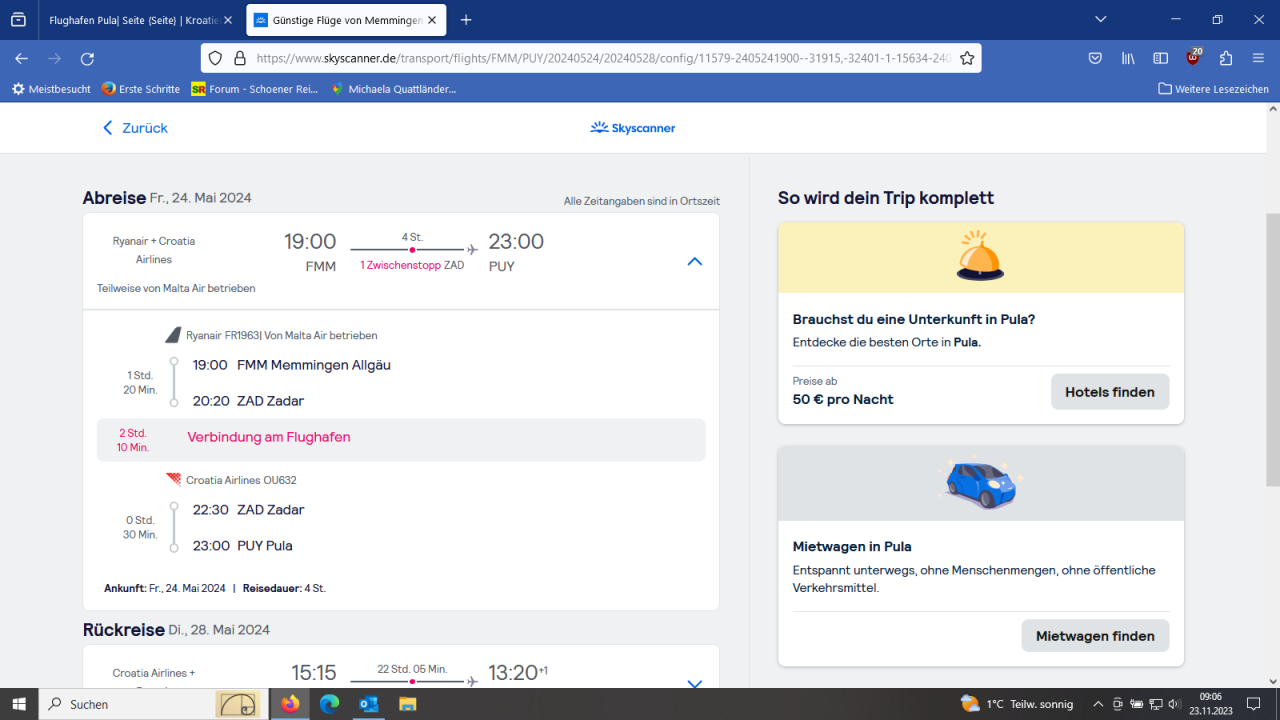Open the Firefox extensions puzzle icon
The width and height of the screenshot is (1280, 720).
(x=1226, y=58)
